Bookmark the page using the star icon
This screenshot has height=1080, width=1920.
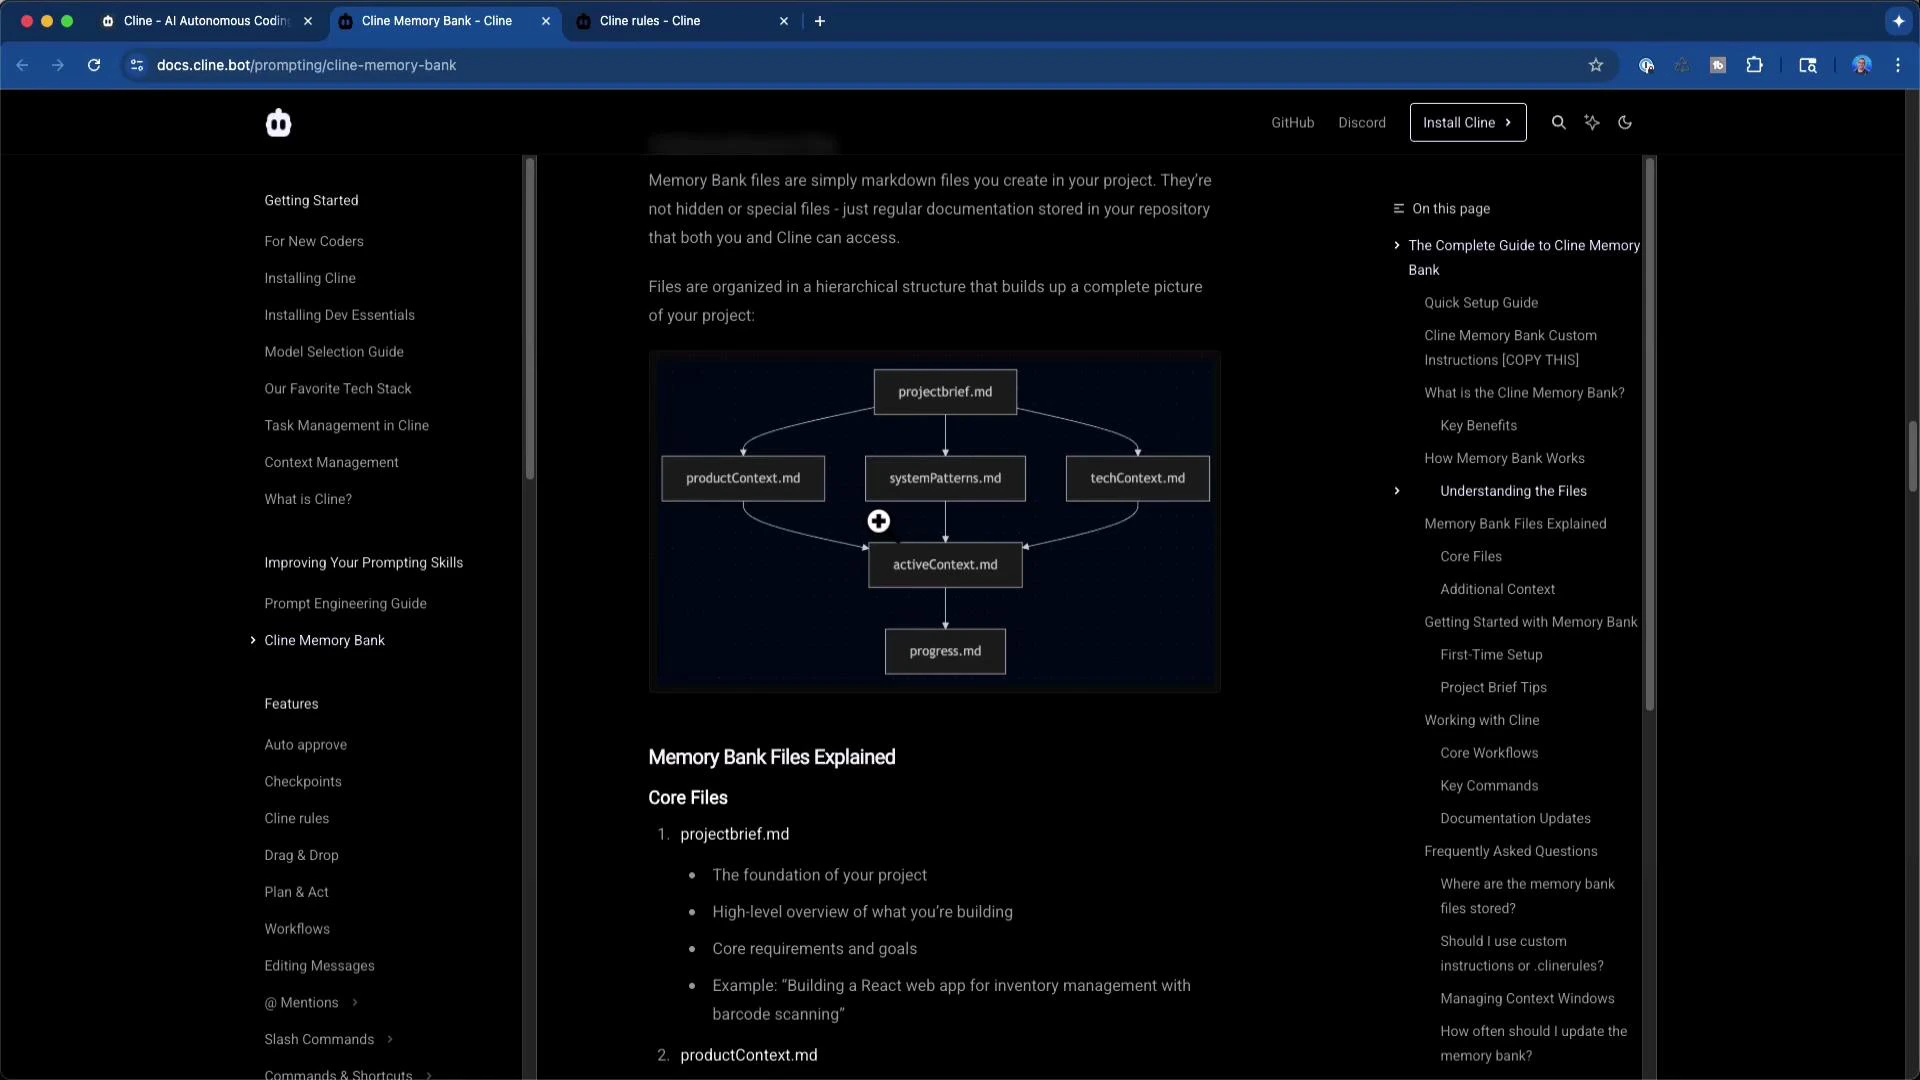pos(1595,65)
